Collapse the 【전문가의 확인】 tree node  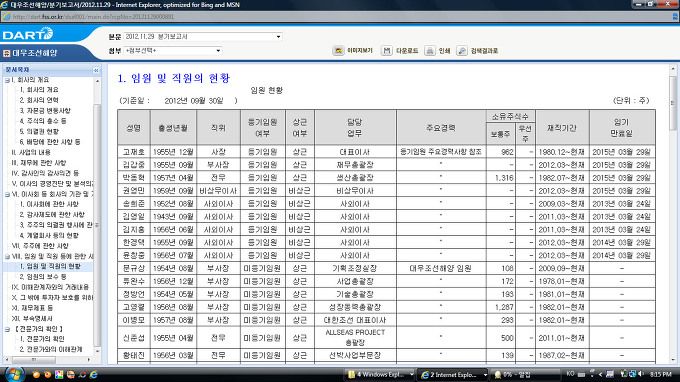pyautogui.click(x=7, y=329)
